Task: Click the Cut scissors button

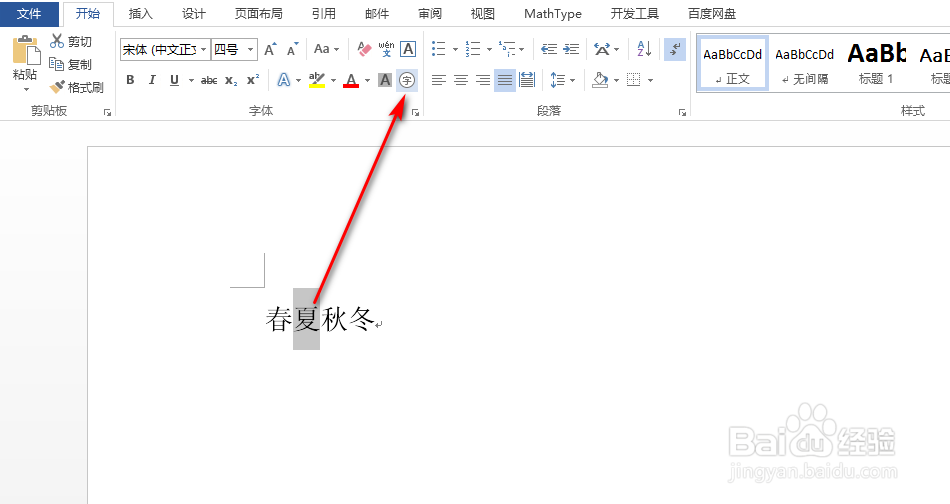Action: click(x=70, y=41)
